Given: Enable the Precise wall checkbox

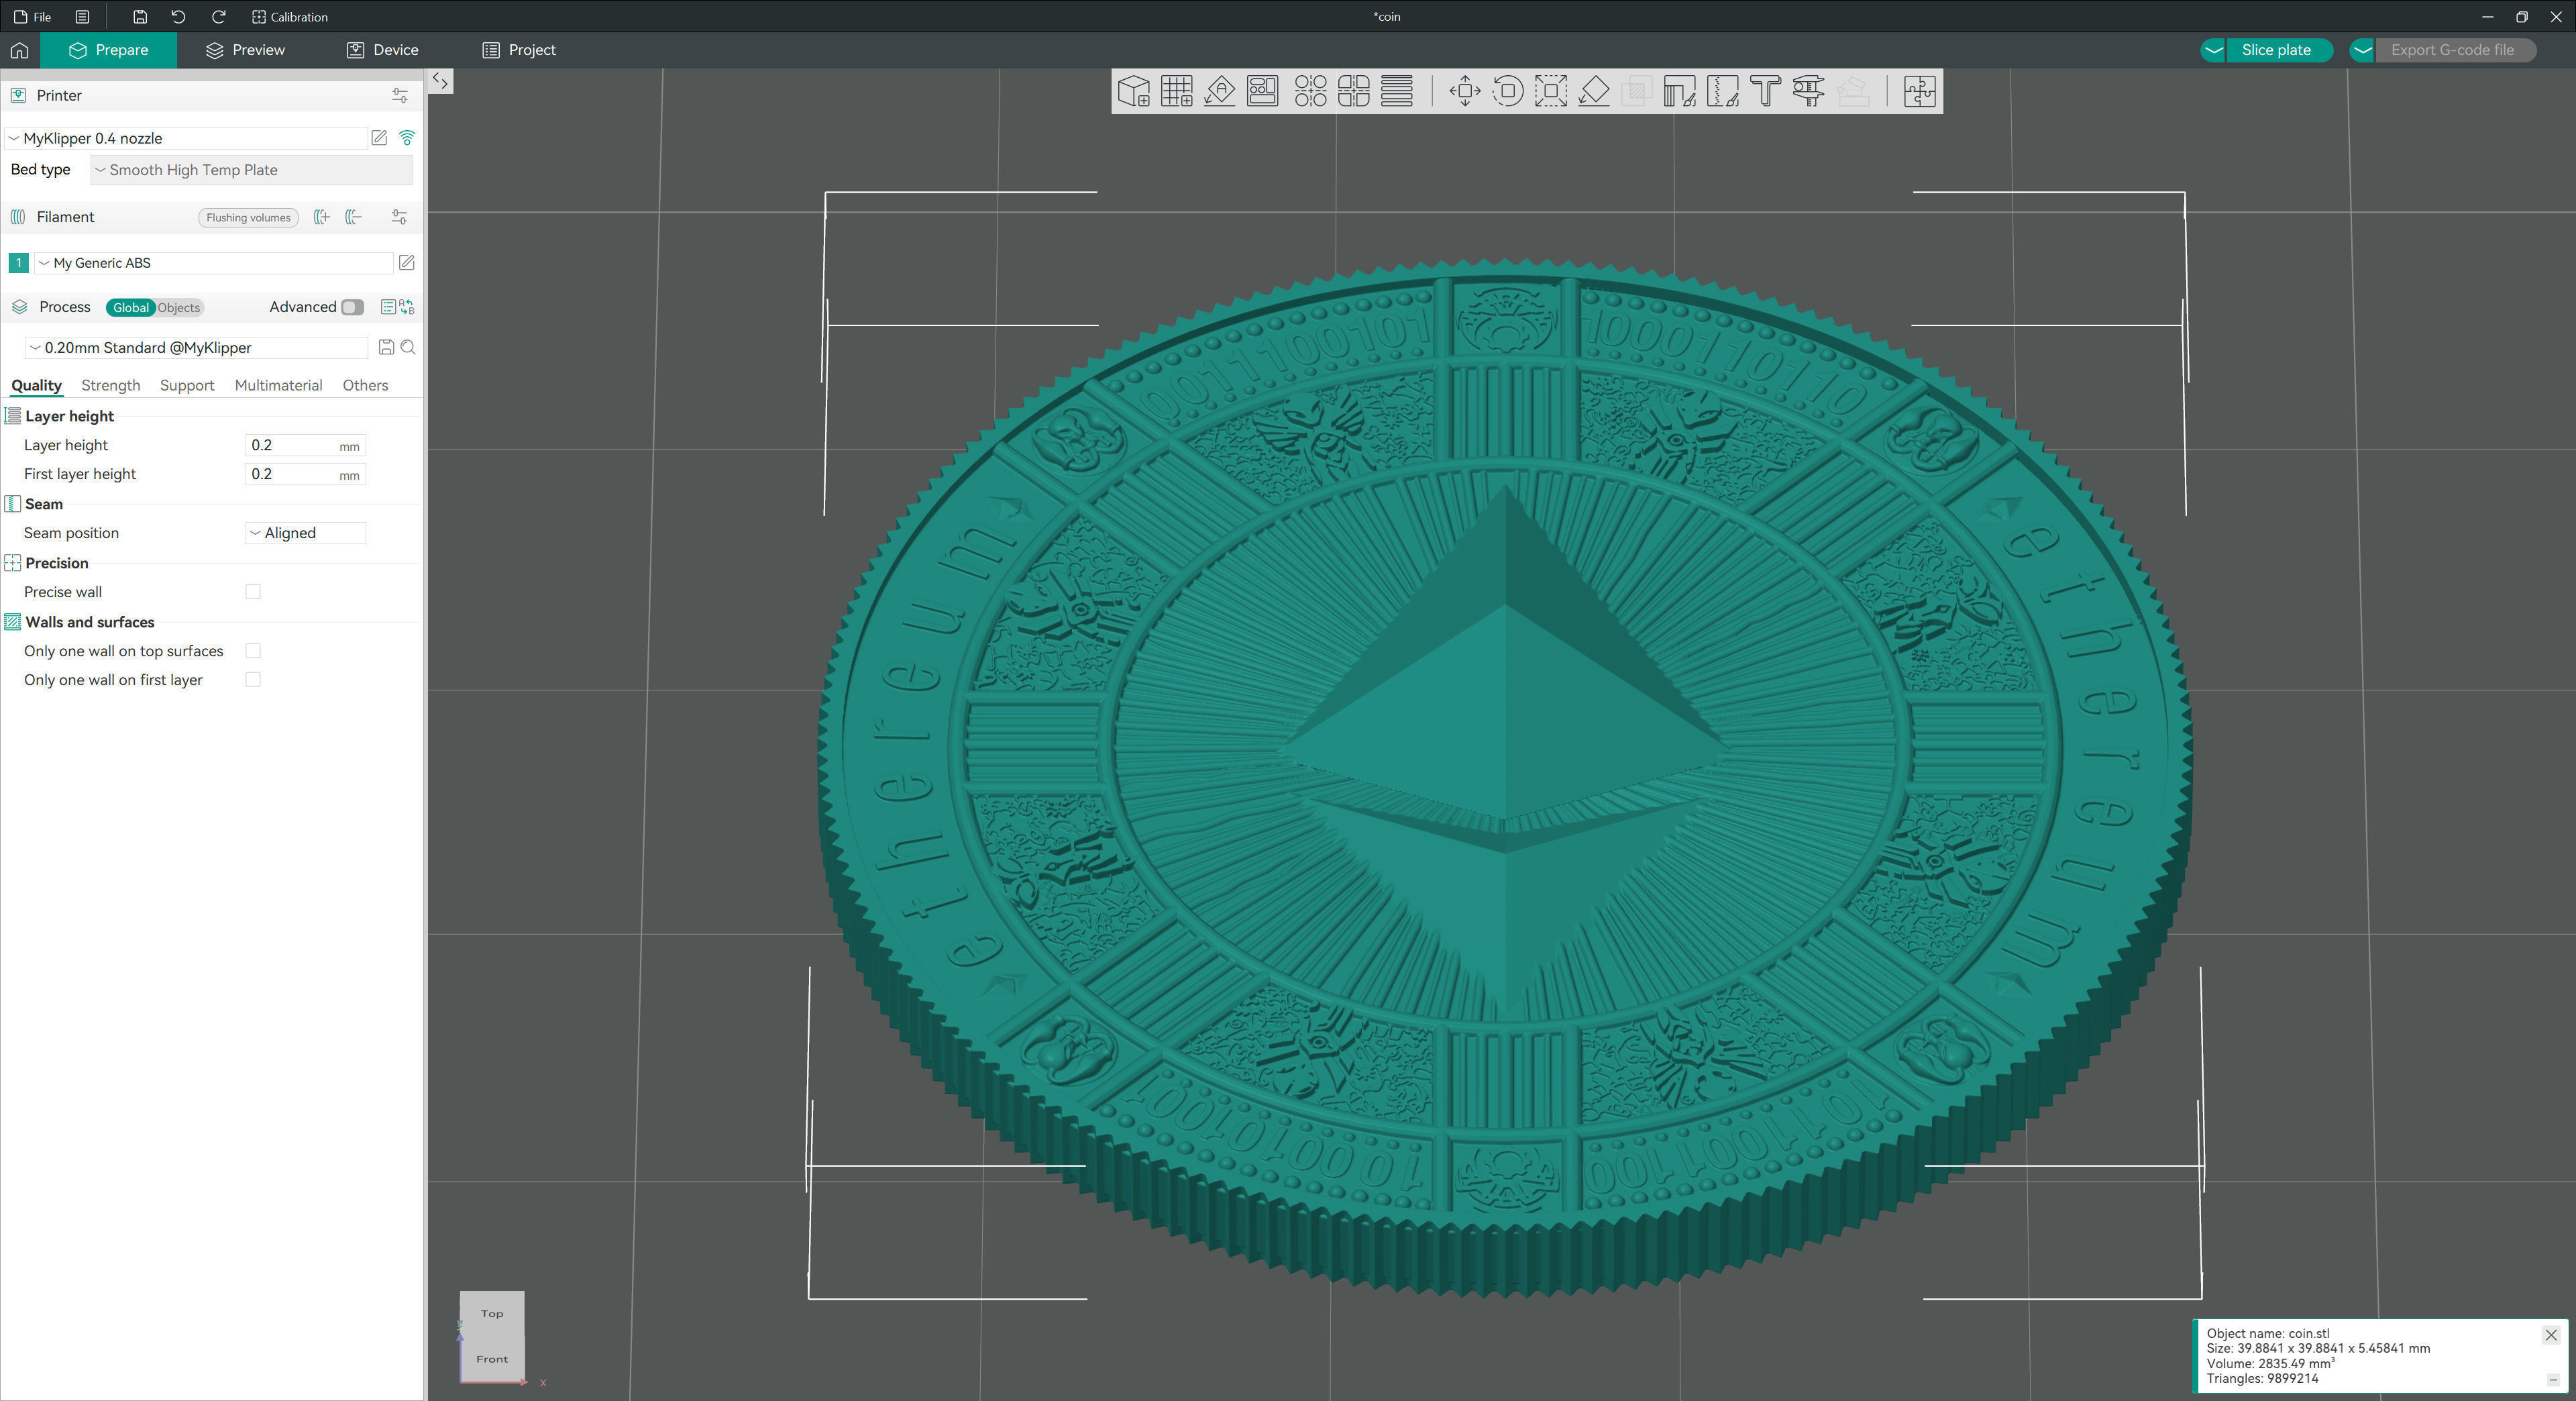Looking at the screenshot, I should tap(253, 592).
